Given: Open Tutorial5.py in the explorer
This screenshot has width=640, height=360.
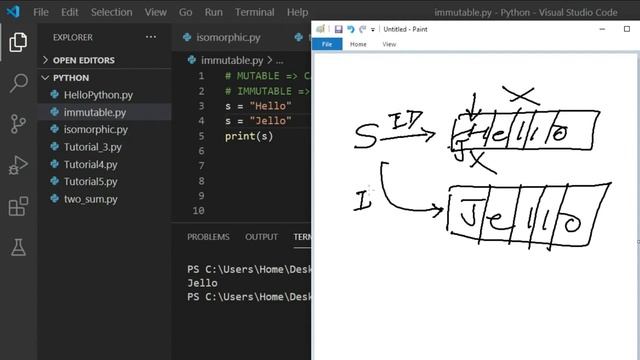Looking at the screenshot, I should click(90, 182).
